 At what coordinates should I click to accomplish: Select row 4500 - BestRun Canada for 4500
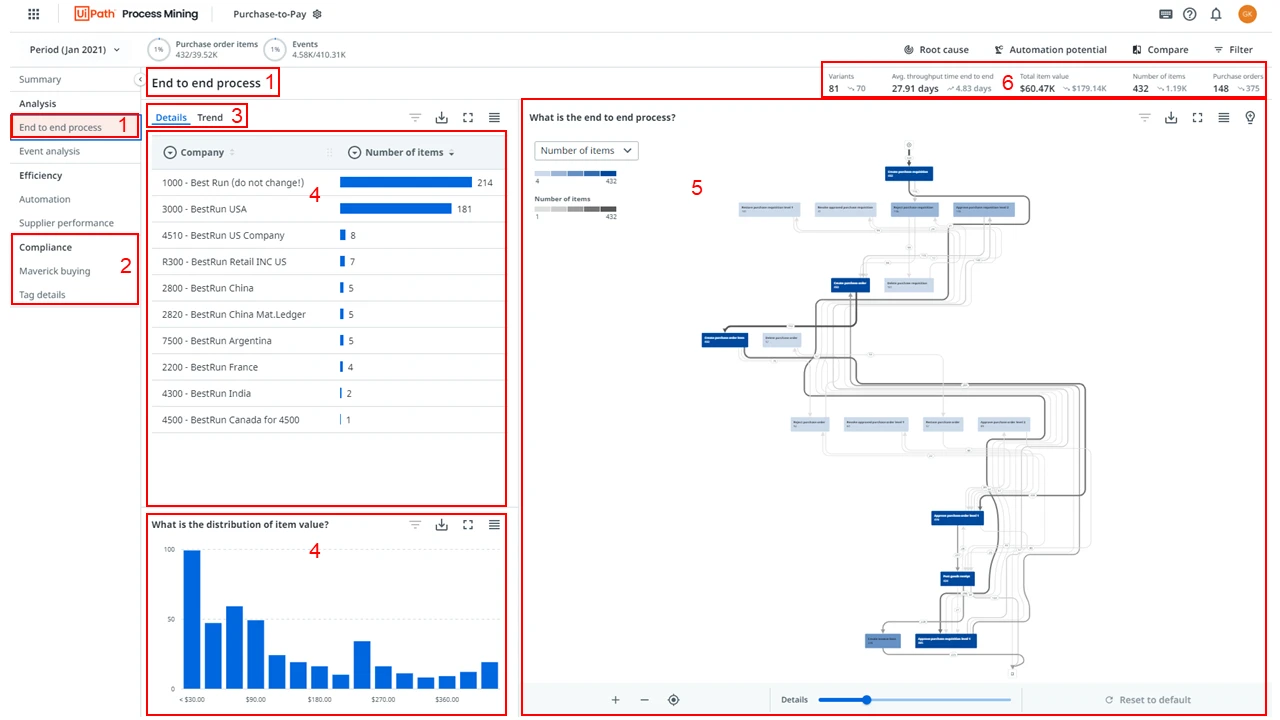(327, 420)
